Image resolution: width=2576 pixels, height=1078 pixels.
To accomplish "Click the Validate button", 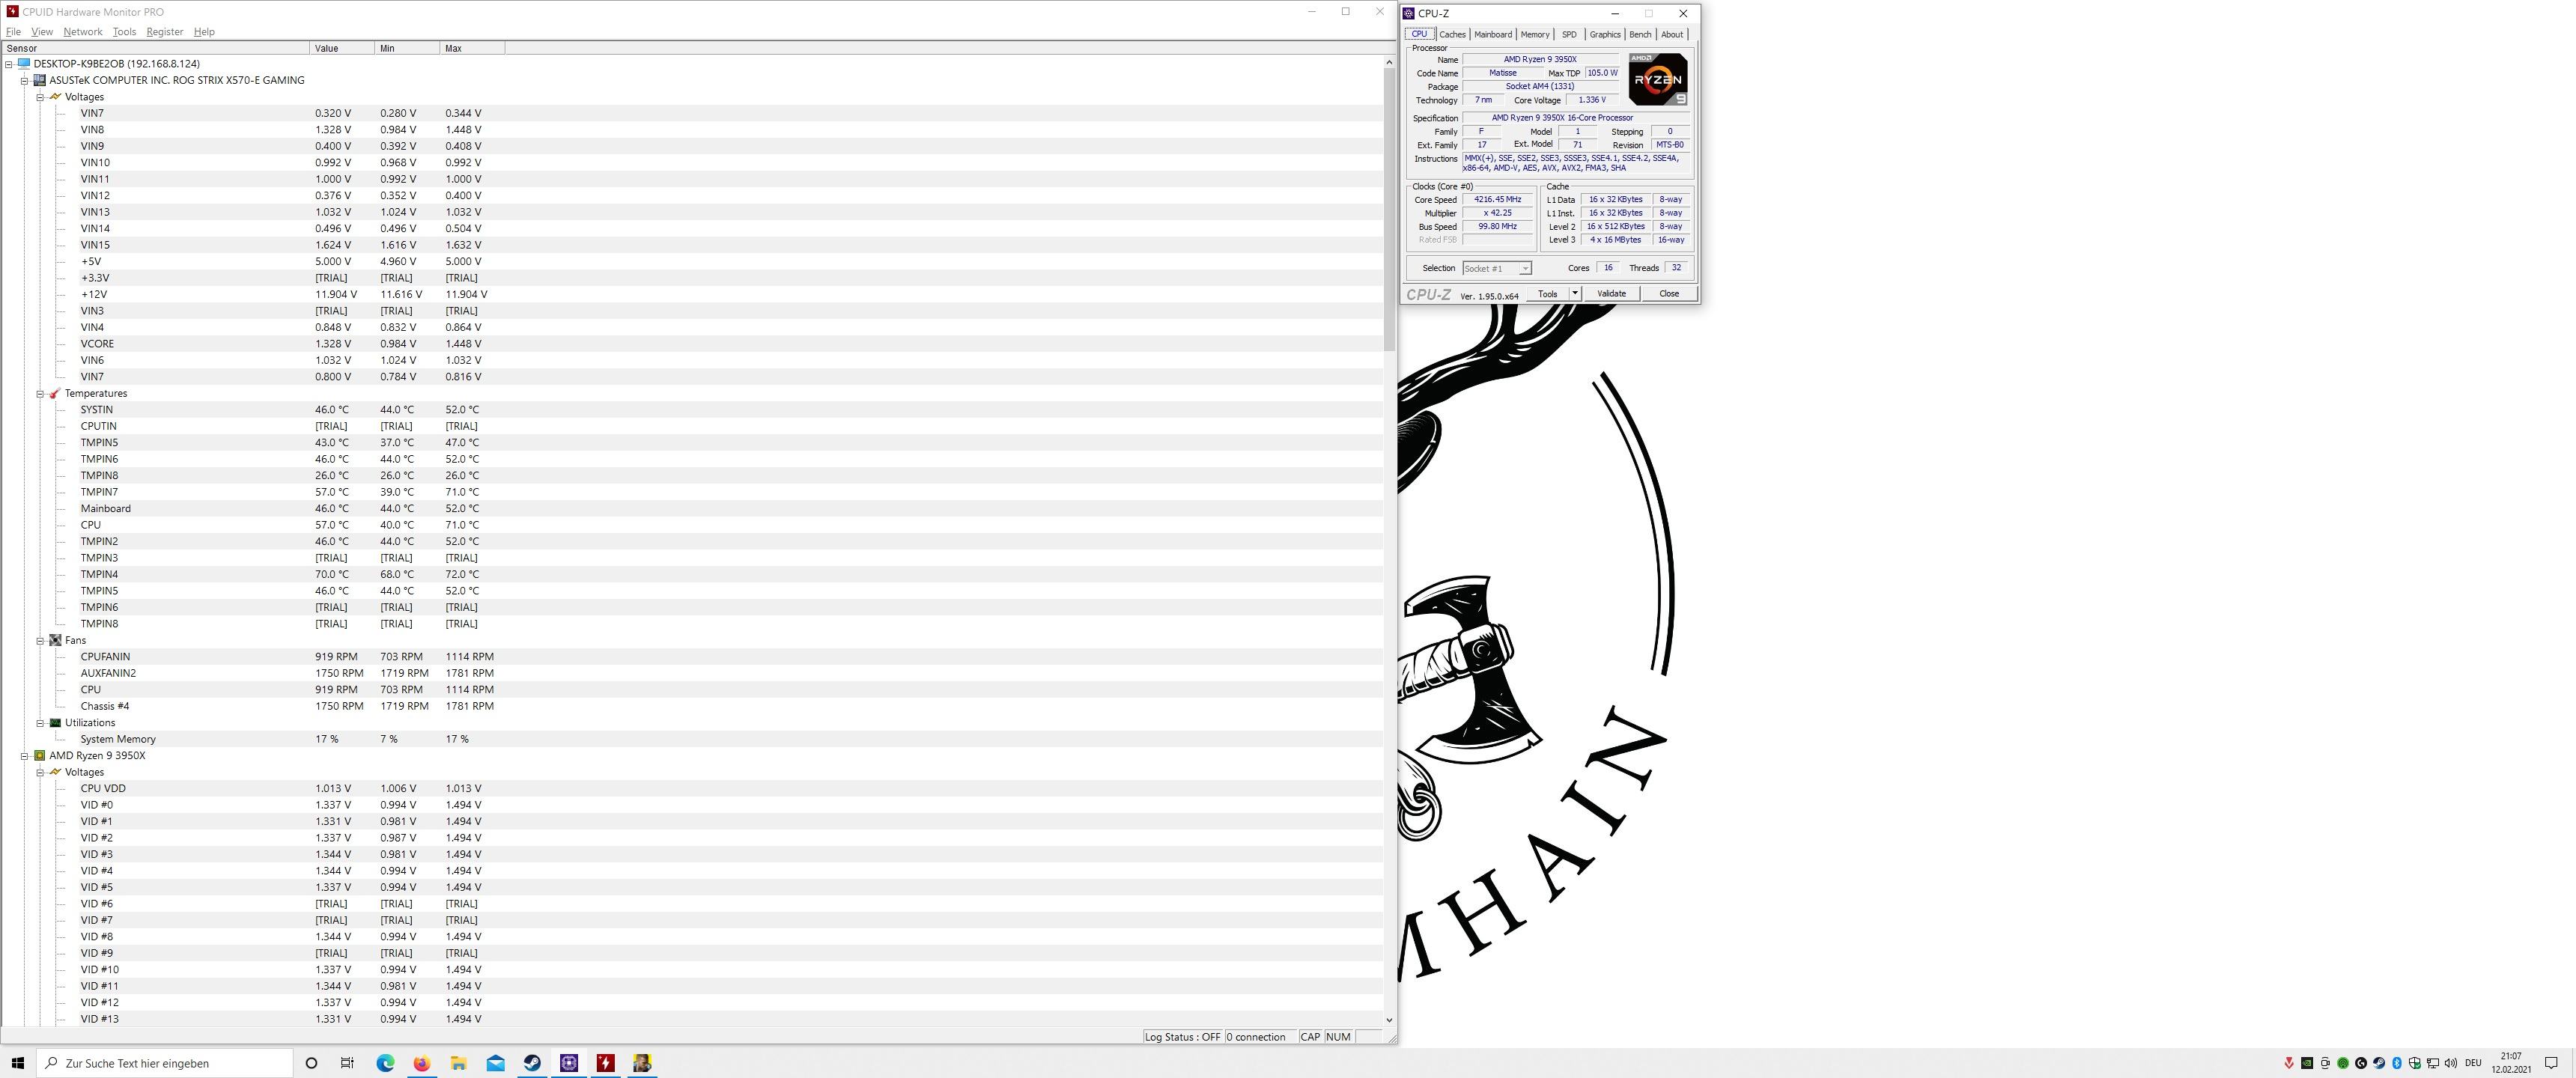I will click(1611, 293).
